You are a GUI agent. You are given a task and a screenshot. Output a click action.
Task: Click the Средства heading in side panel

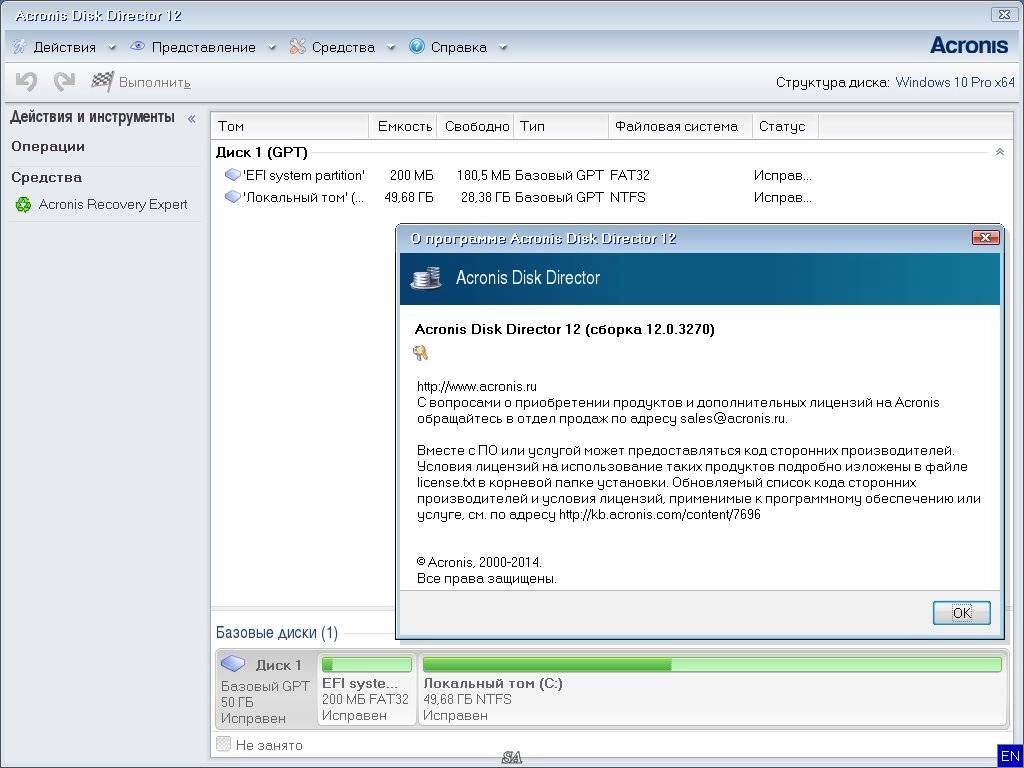[x=46, y=177]
